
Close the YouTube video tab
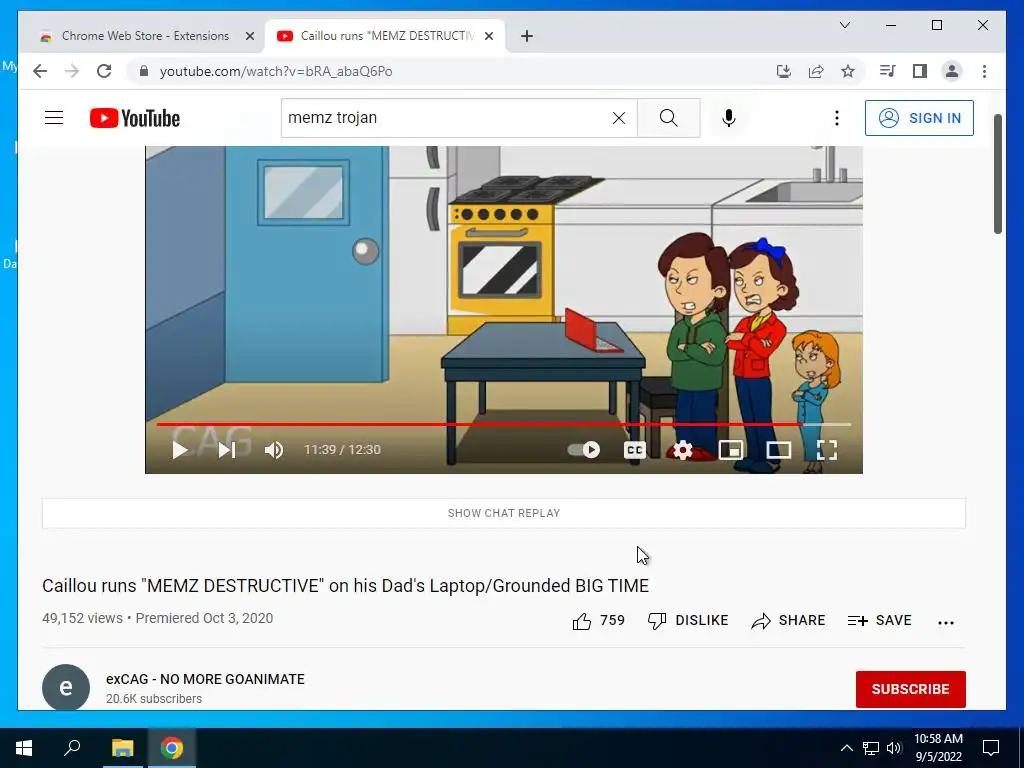488,36
